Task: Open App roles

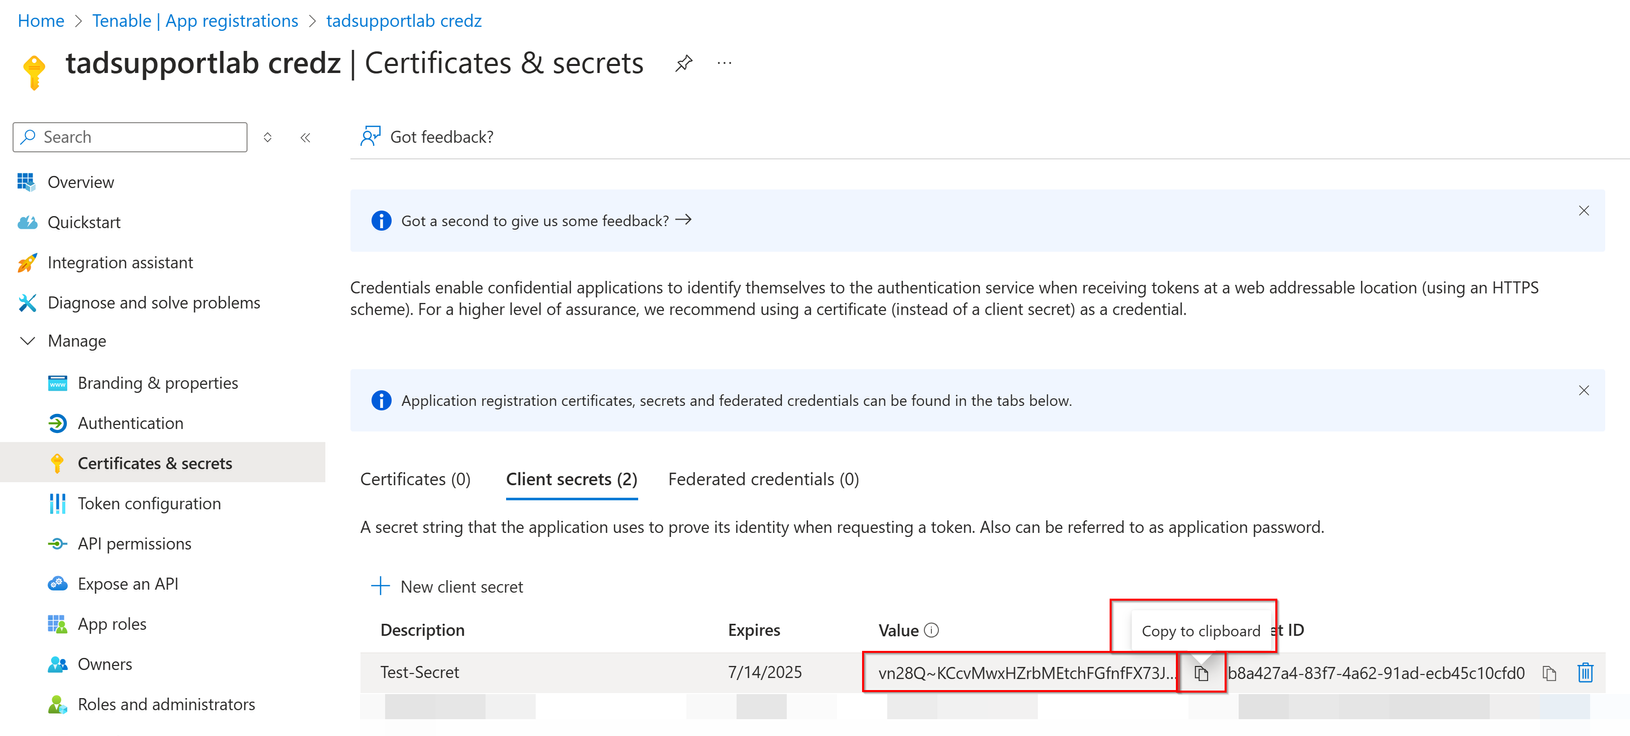Action: pyautogui.click(x=112, y=624)
